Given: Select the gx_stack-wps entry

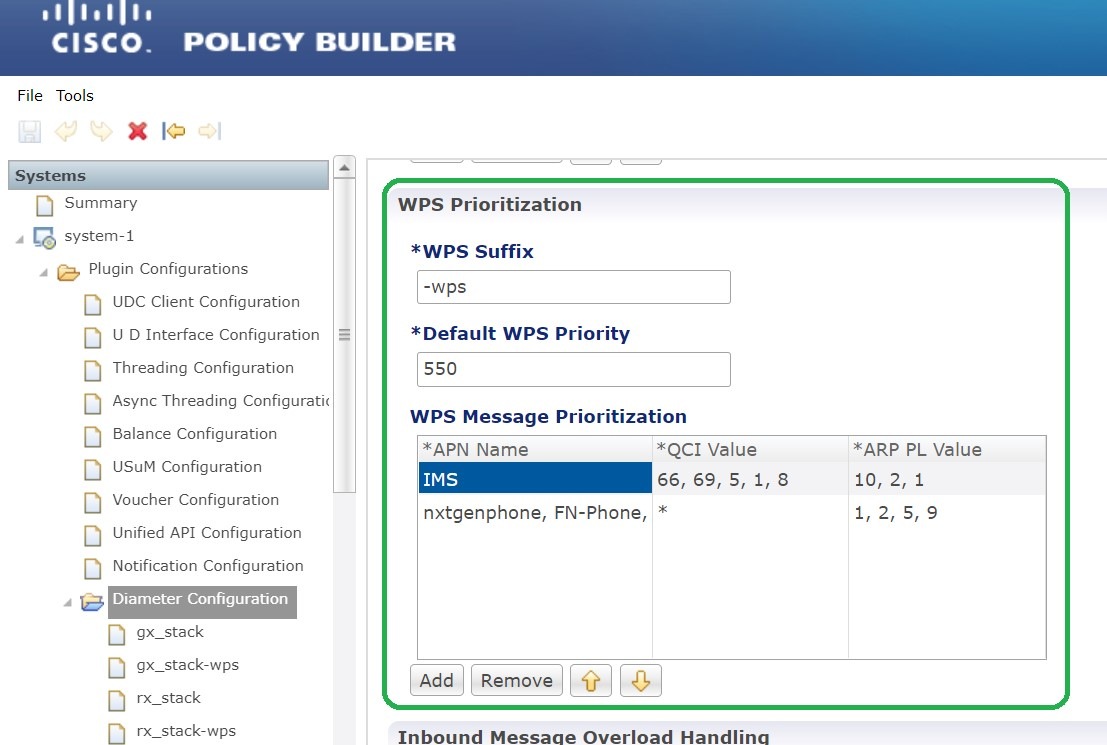Looking at the screenshot, I should [188, 665].
